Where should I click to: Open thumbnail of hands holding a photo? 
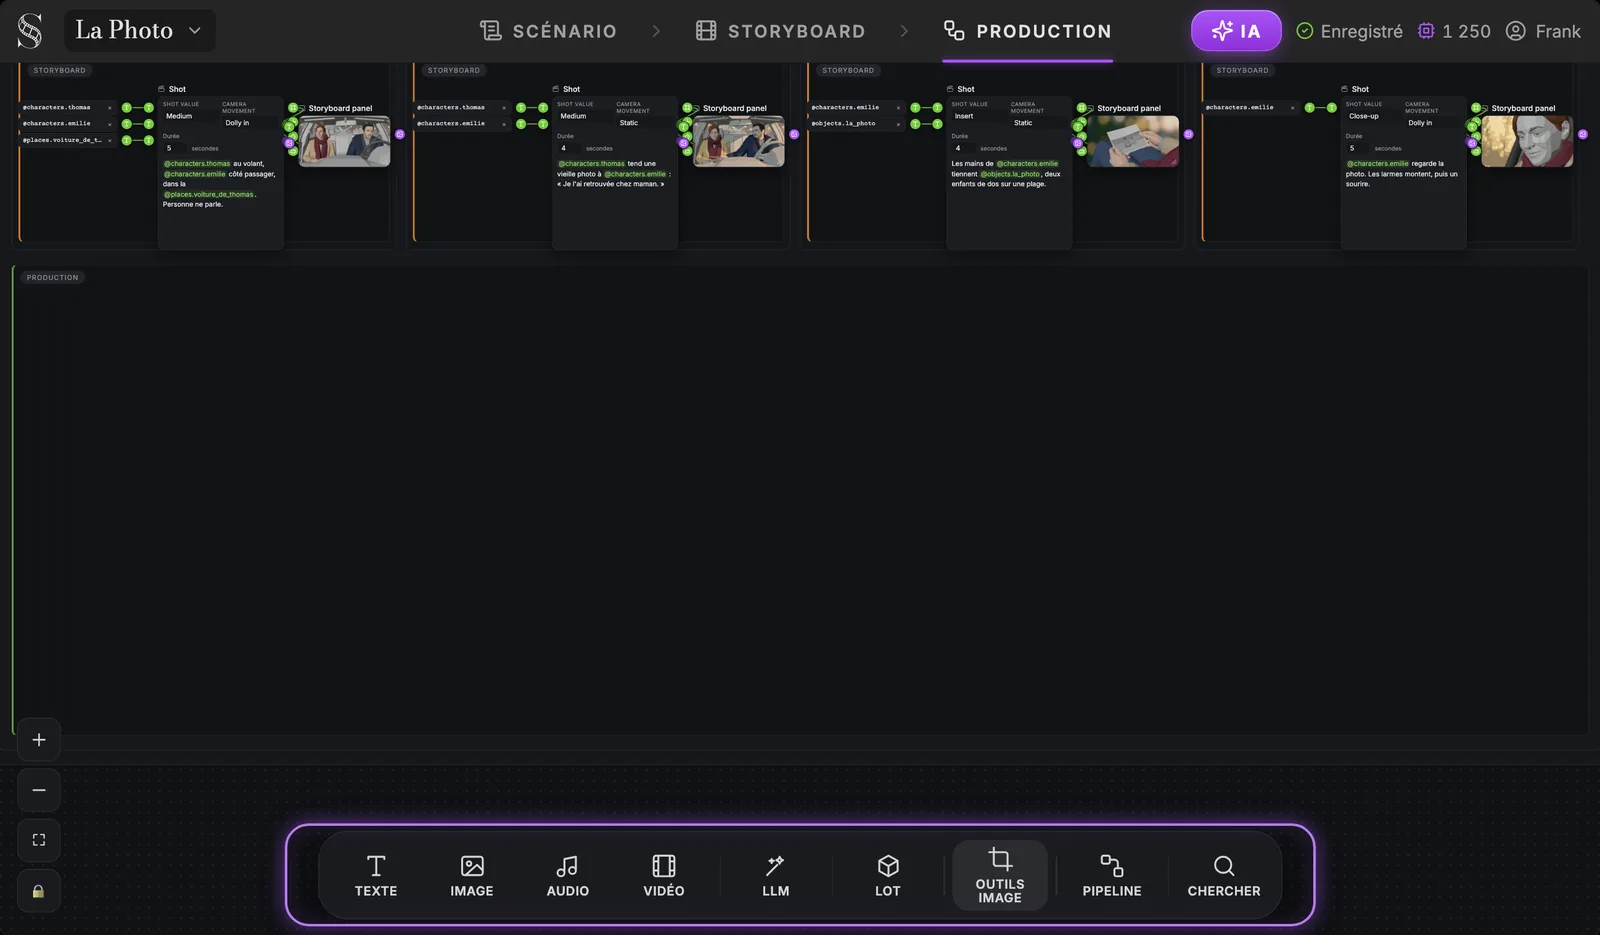tap(1133, 141)
